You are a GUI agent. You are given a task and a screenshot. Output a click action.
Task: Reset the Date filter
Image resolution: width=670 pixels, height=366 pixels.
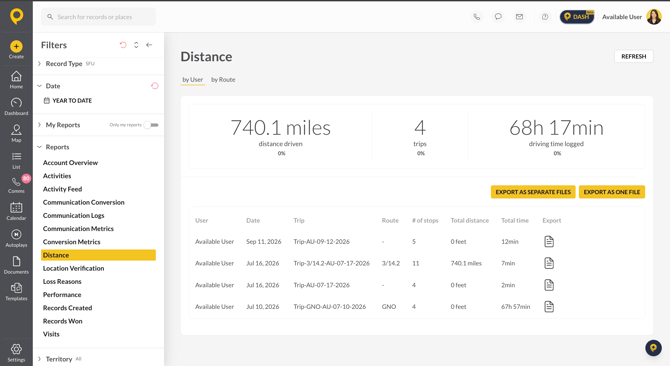tap(155, 86)
